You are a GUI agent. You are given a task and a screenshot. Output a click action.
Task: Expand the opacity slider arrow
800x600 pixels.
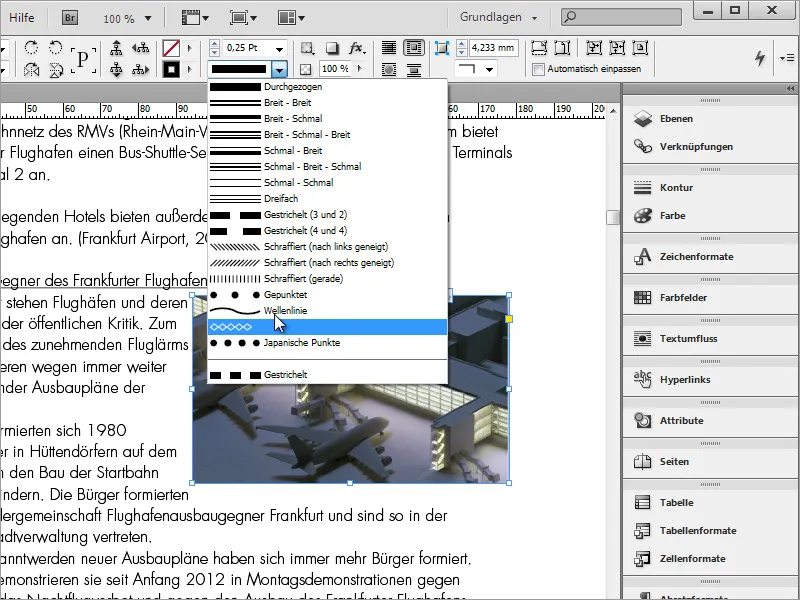360,68
